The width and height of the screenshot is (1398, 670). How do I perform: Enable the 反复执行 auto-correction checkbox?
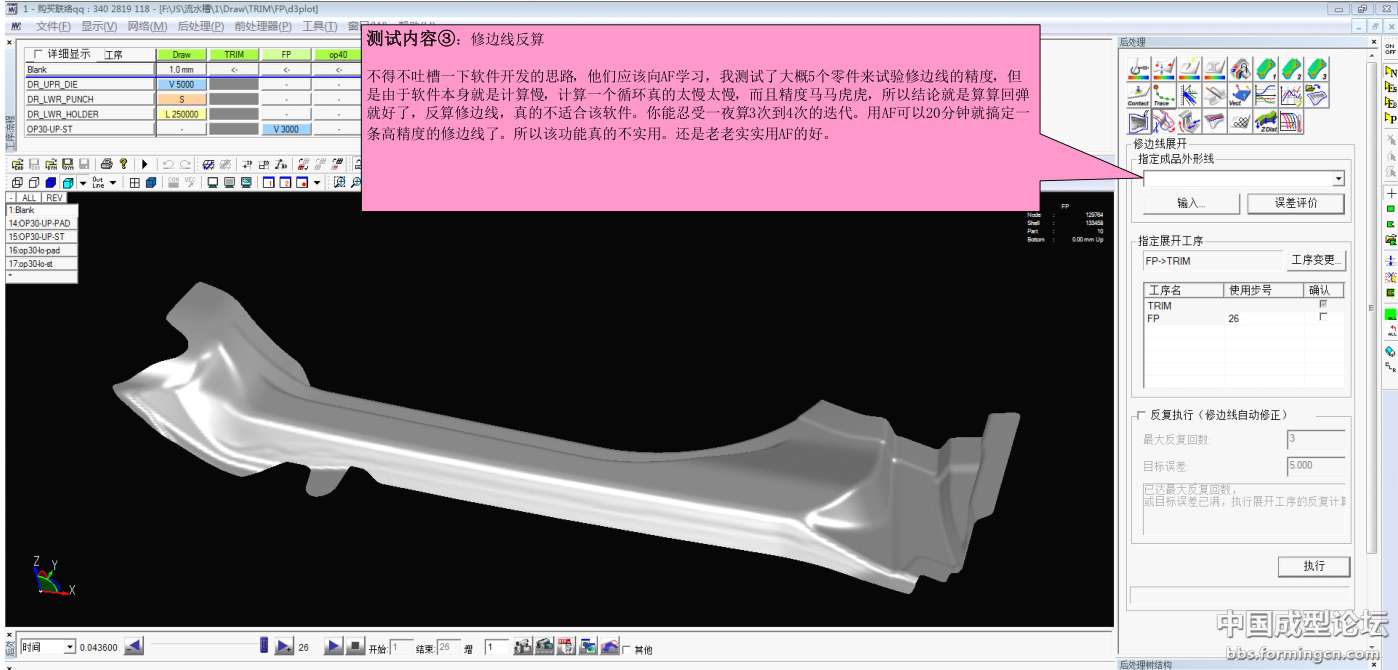pos(1140,415)
